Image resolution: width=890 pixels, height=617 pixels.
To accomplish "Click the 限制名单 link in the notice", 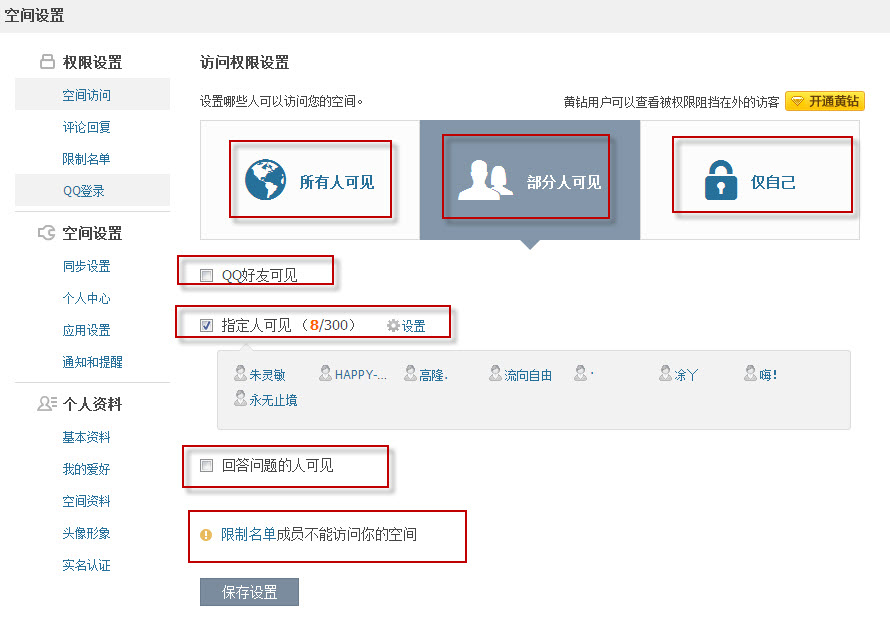I will point(248,535).
